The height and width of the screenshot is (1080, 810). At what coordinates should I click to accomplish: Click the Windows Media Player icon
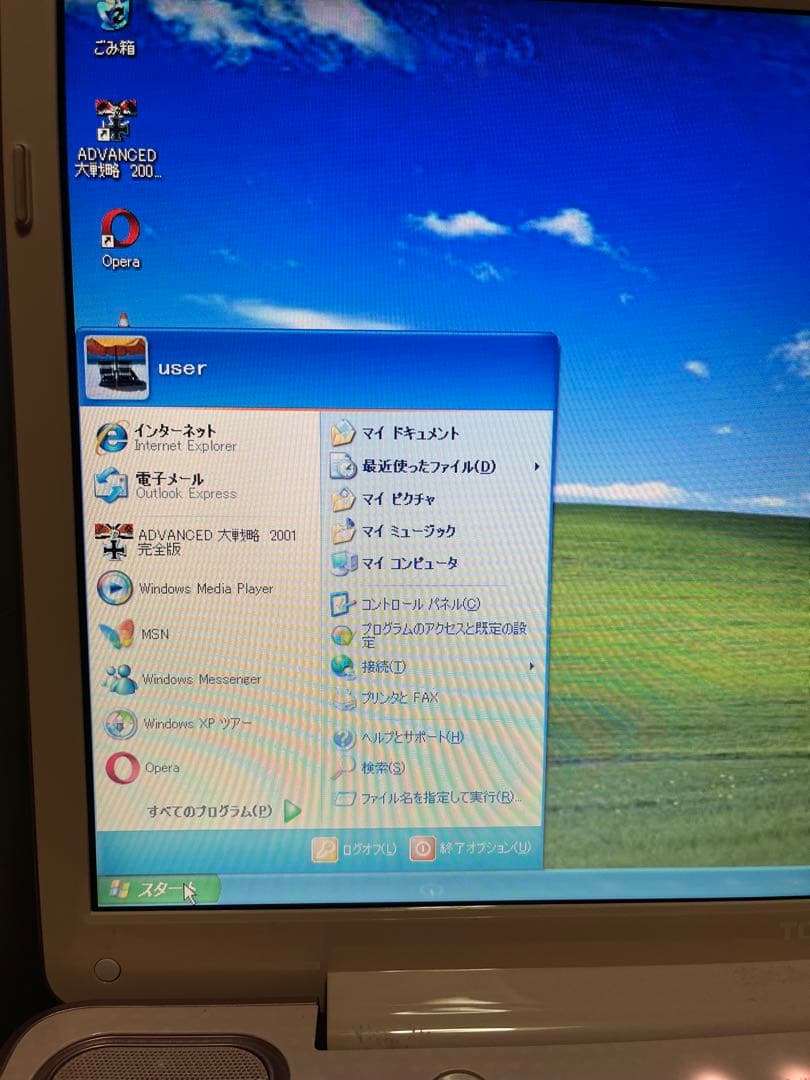[x=114, y=588]
